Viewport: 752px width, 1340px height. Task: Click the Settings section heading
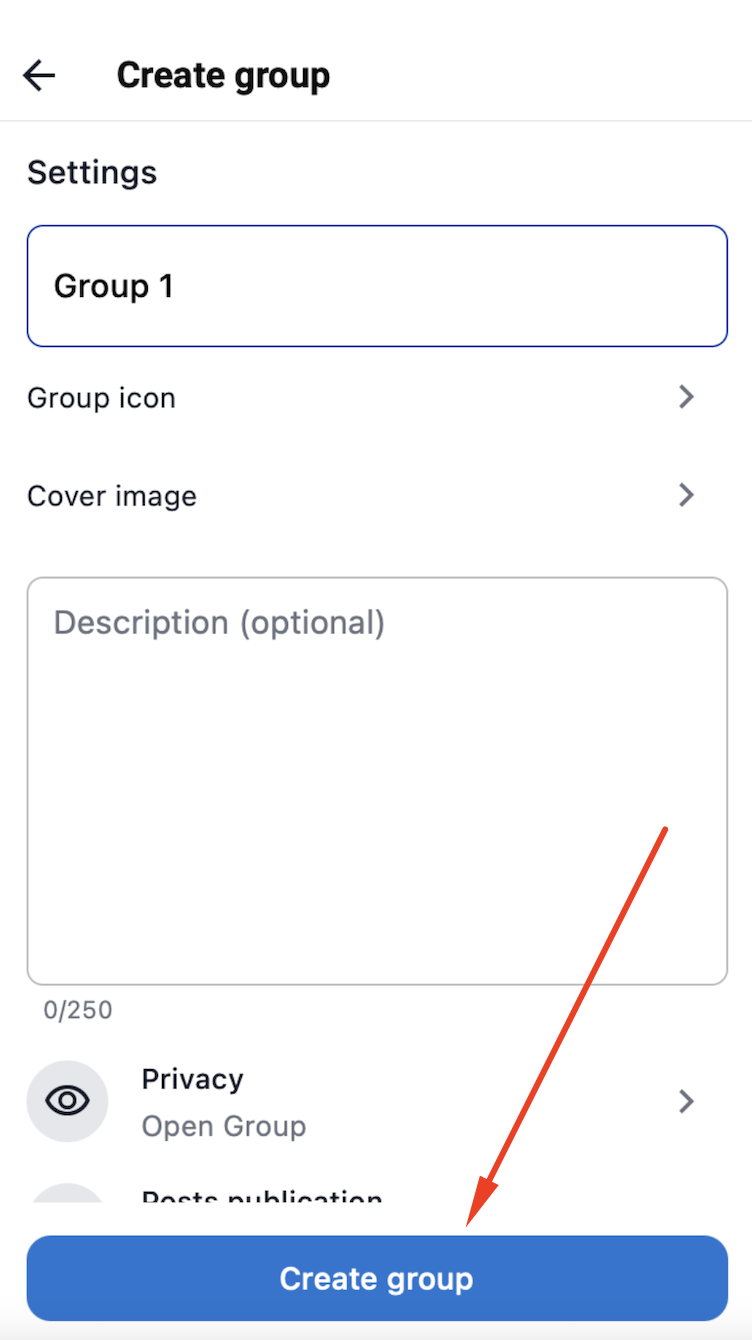coord(92,172)
